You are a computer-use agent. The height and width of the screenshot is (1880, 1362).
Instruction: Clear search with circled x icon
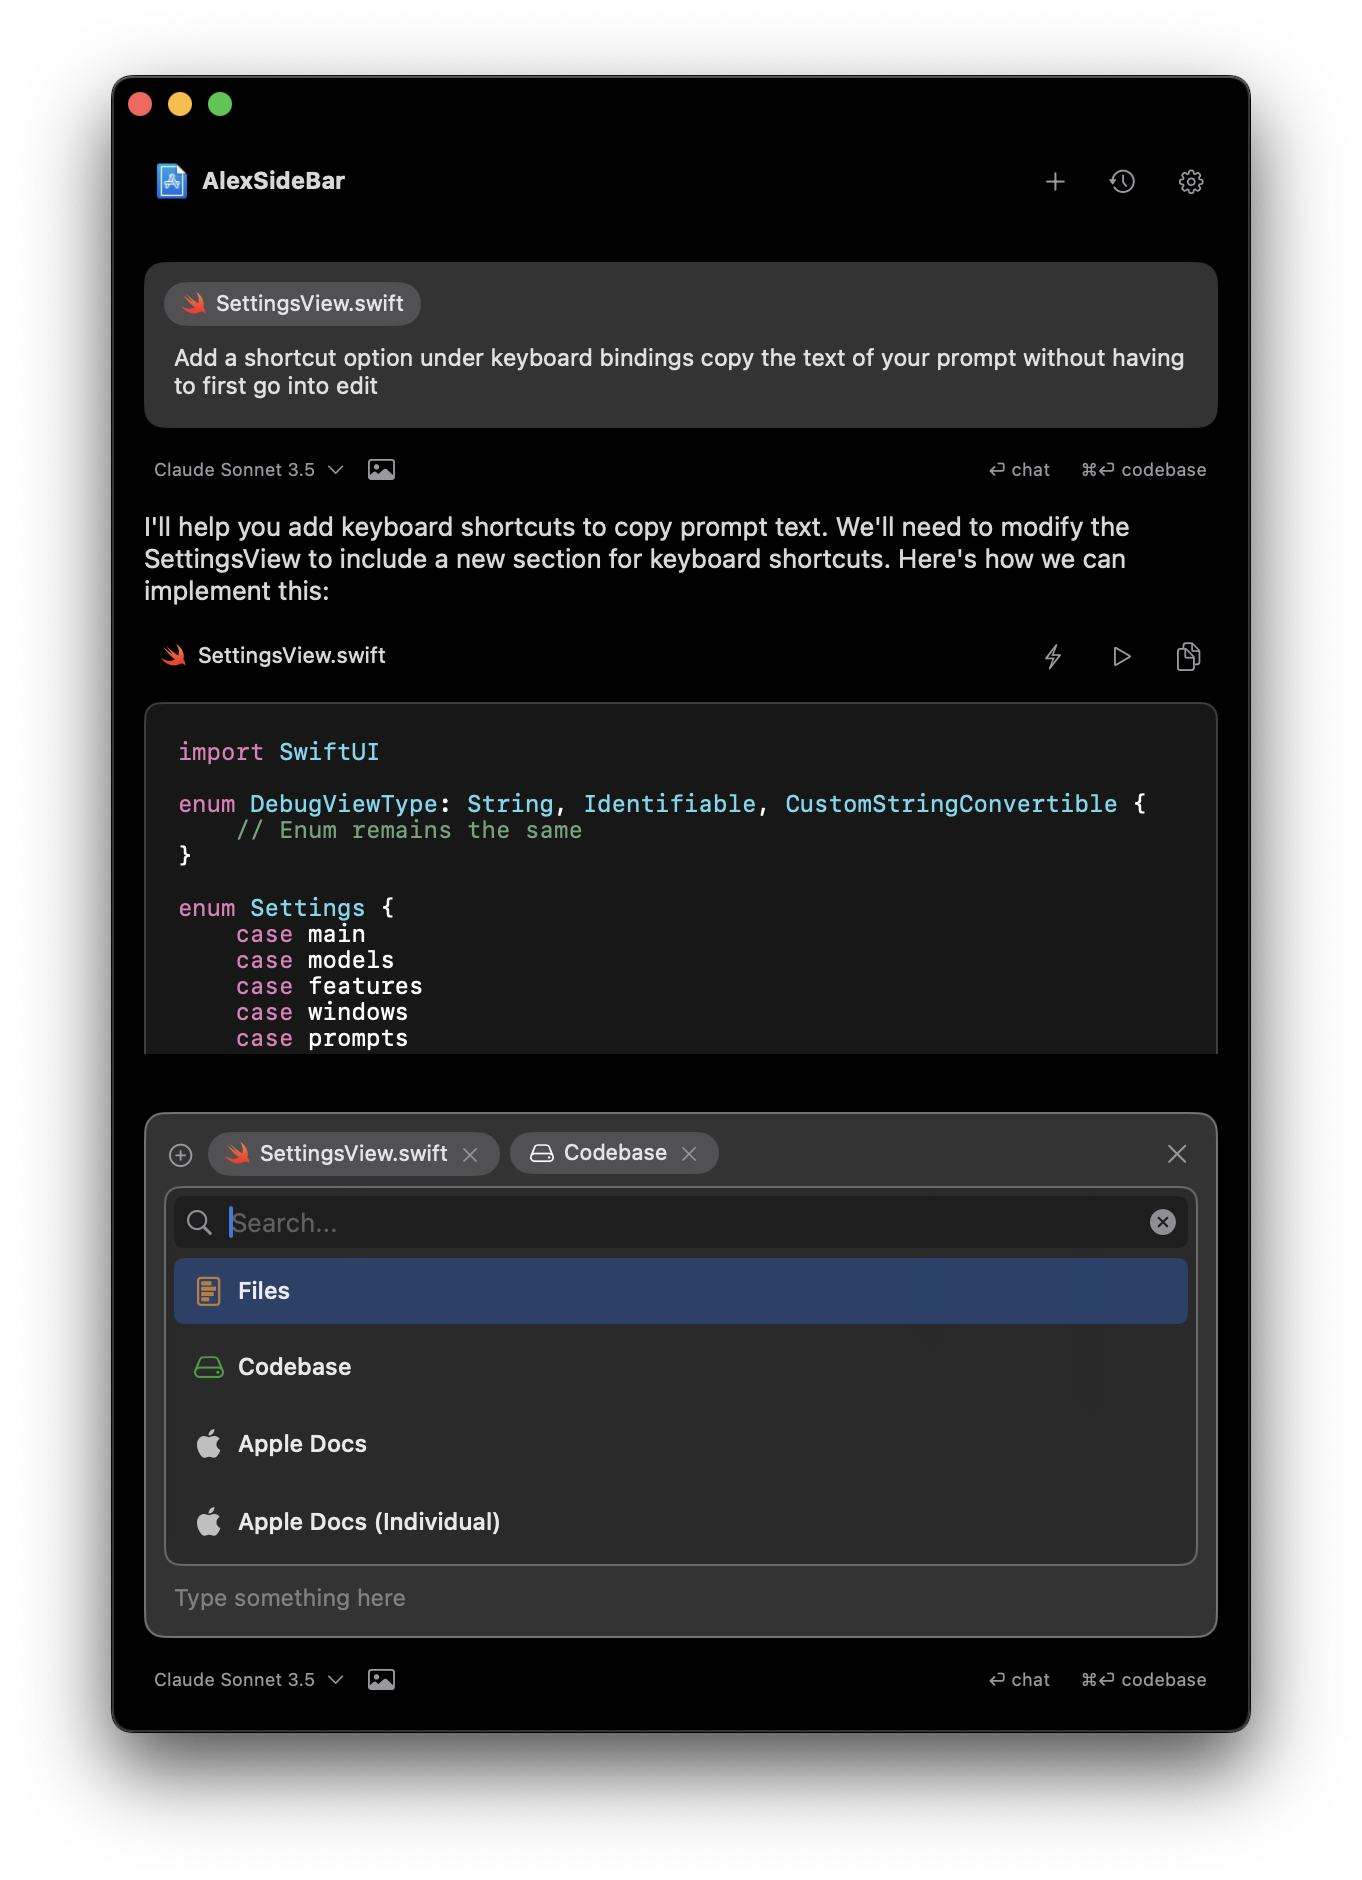1162,1222
